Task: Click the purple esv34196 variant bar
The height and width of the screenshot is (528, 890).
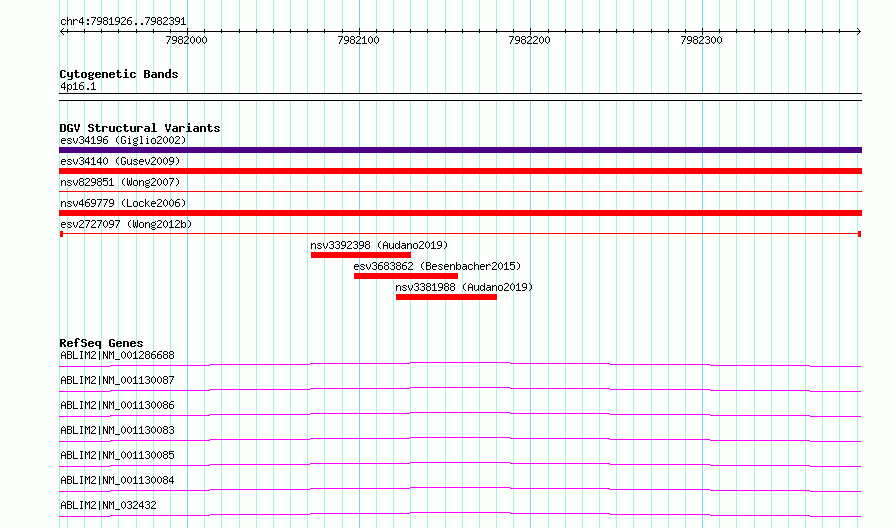Action: coord(460,150)
